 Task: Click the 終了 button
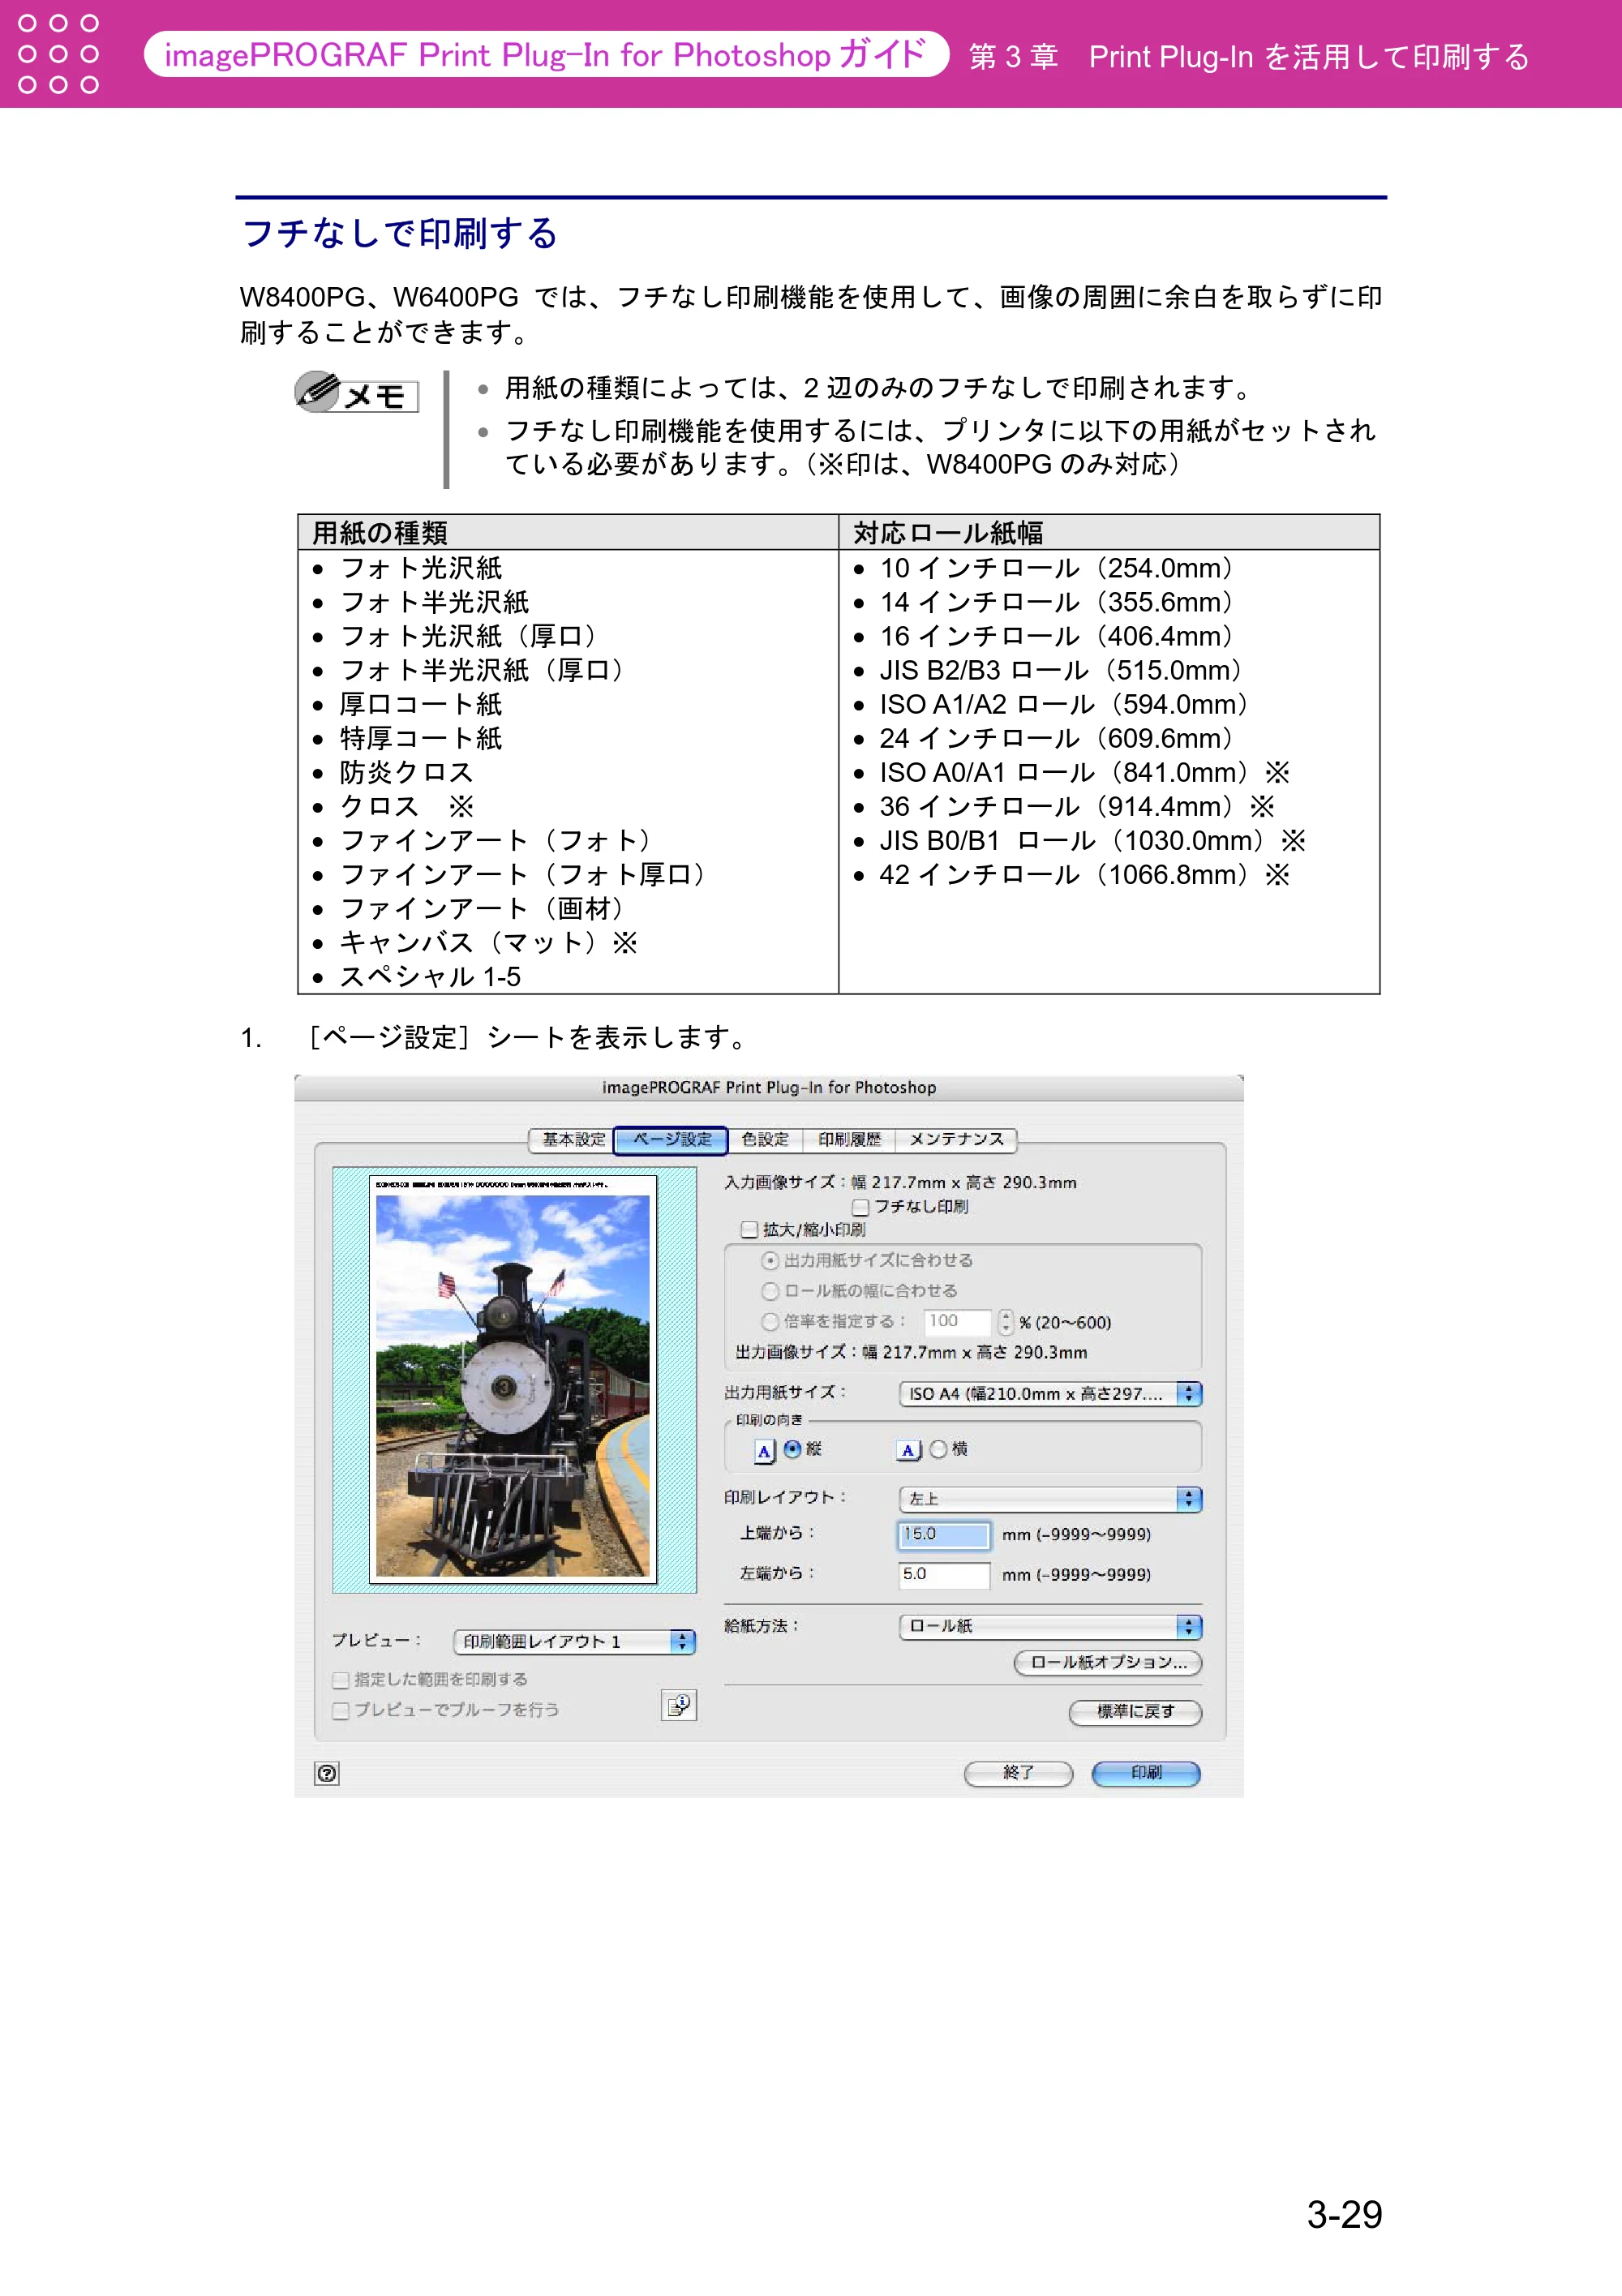(x=1018, y=1773)
